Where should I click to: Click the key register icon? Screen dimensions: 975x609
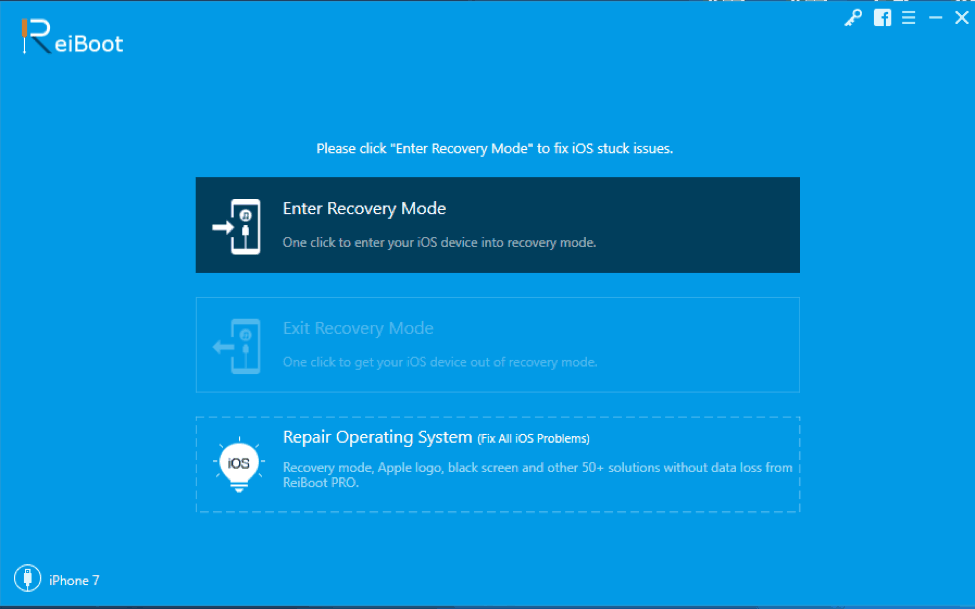(x=853, y=18)
